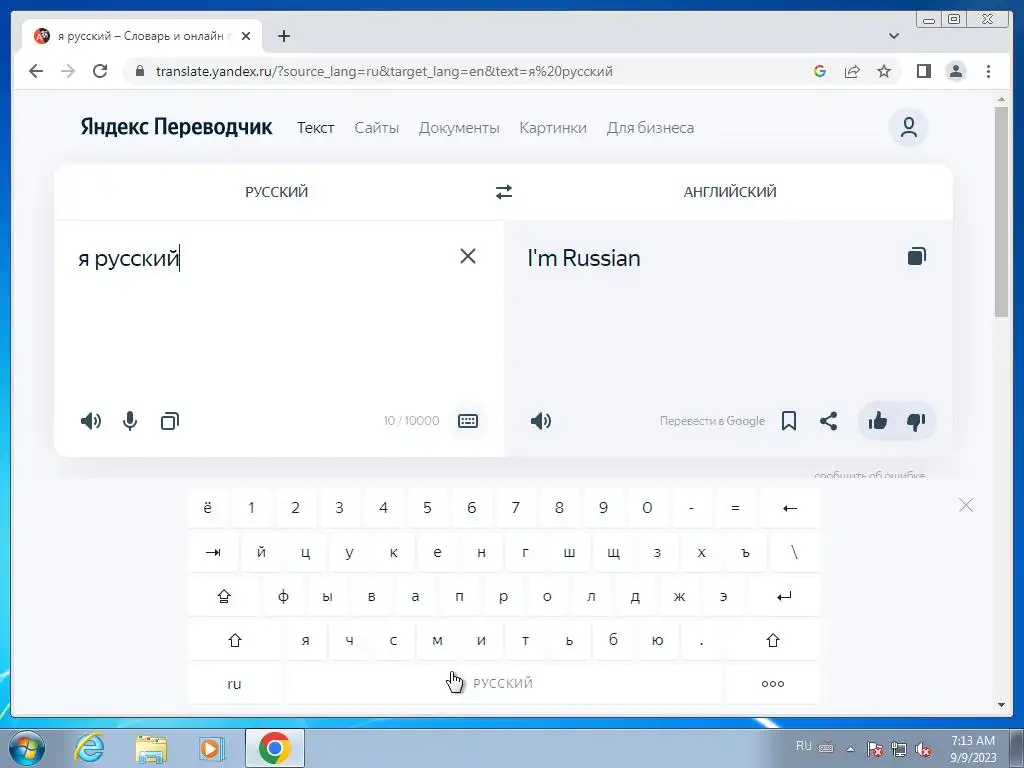Rate the translation thumbs down
Viewport: 1024px width, 768px height.
pos(916,421)
